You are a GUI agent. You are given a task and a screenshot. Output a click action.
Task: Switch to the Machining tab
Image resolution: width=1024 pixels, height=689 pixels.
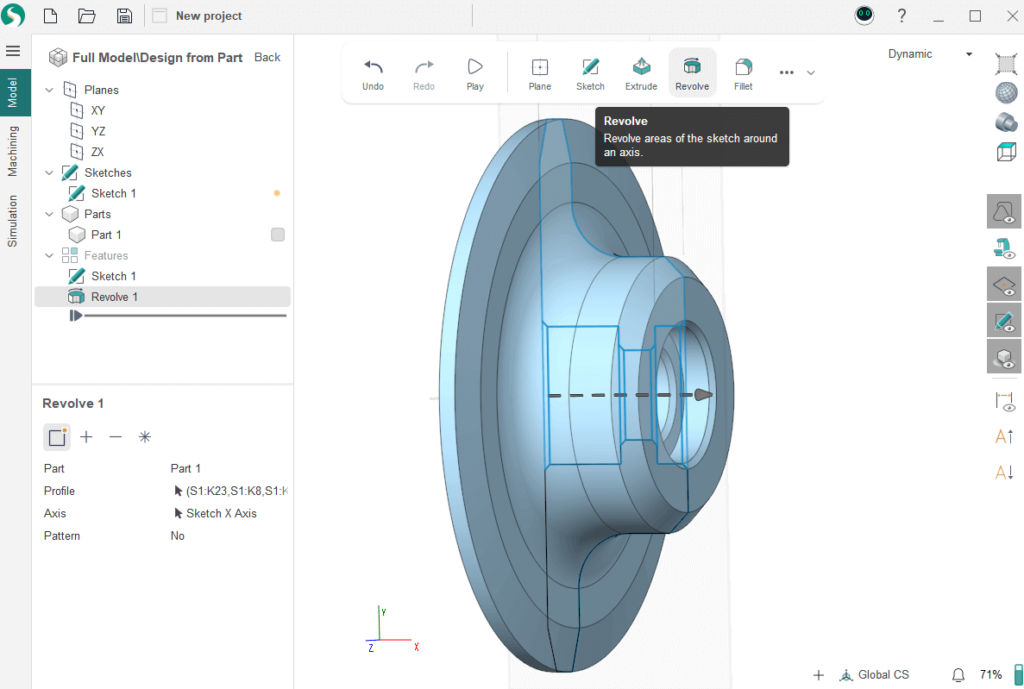coord(14,151)
